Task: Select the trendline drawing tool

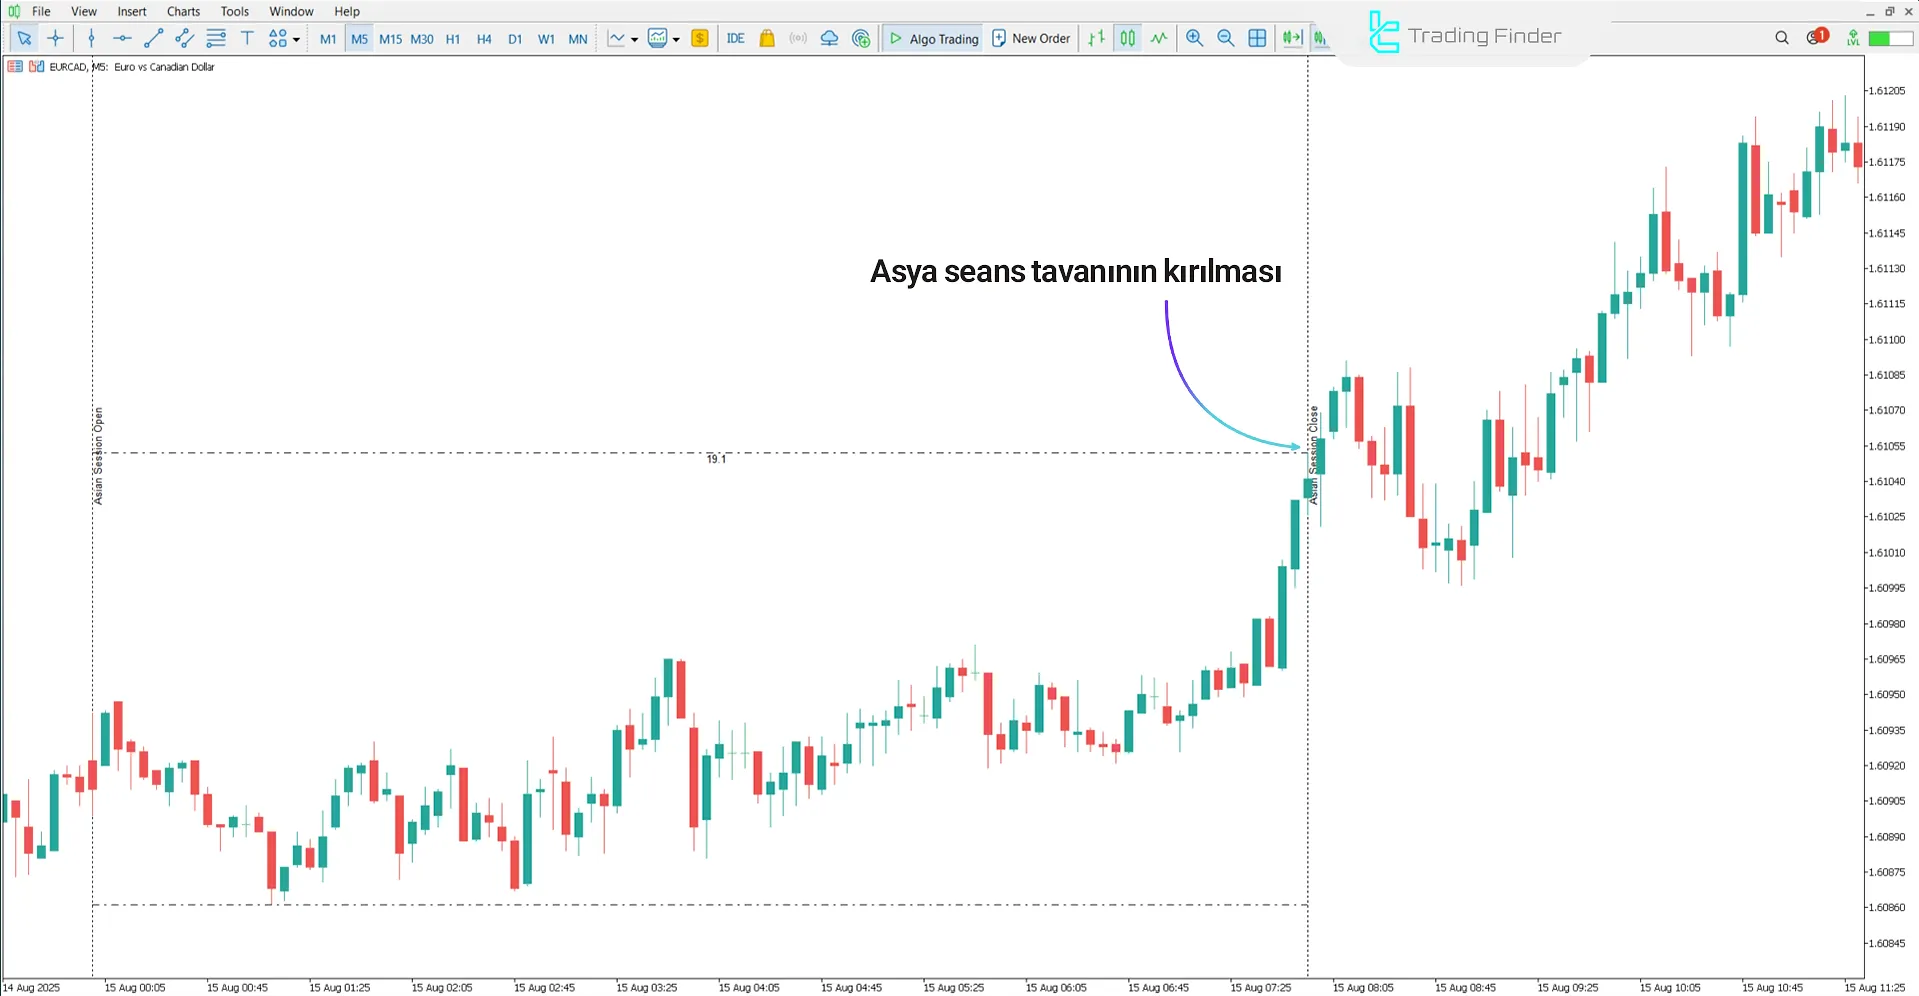Action: click(153, 38)
